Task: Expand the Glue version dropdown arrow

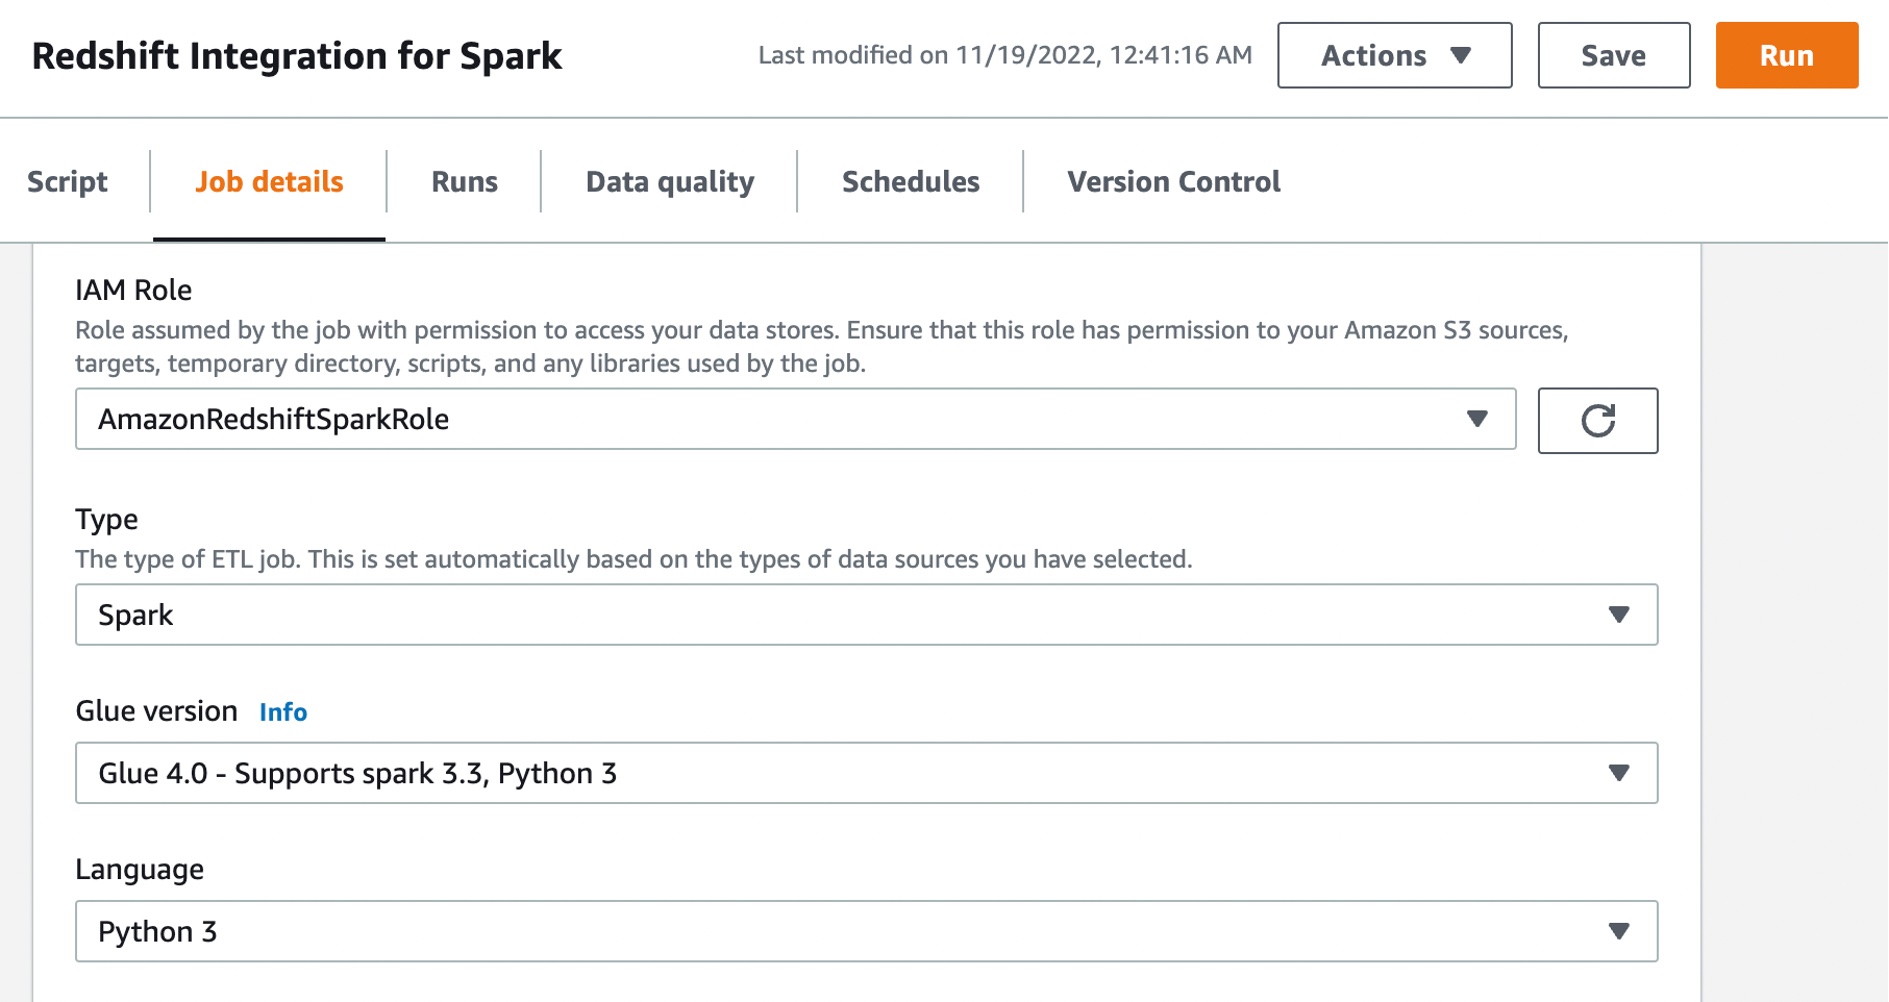Action: 1619,772
